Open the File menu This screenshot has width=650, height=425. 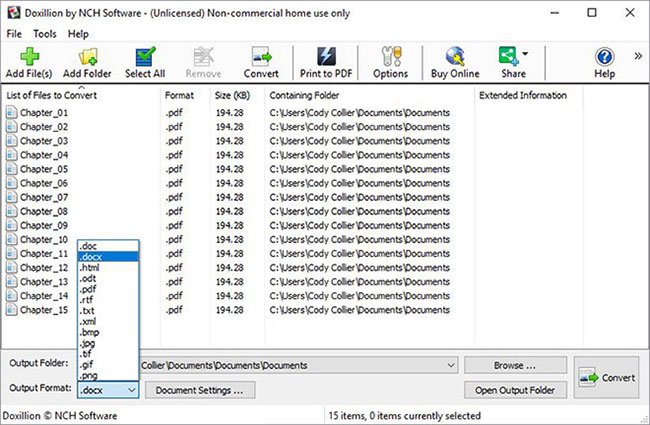click(x=14, y=34)
